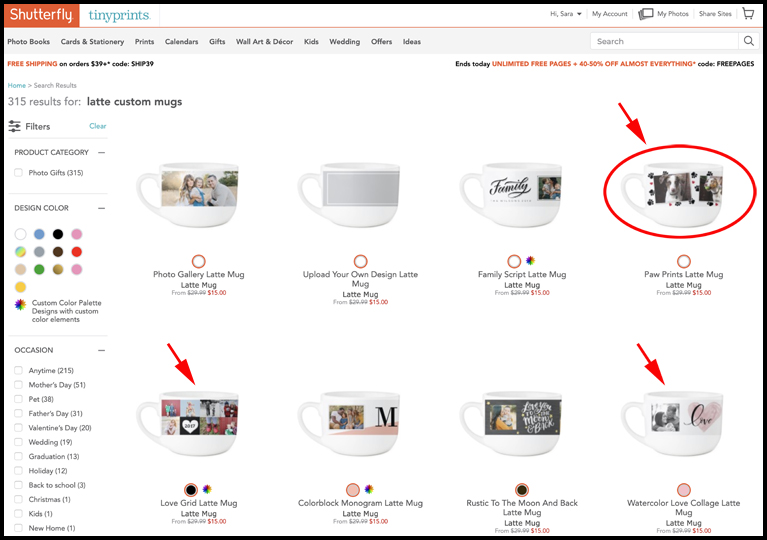Click the My Account link
767x540 pixels.
click(609, 14)
